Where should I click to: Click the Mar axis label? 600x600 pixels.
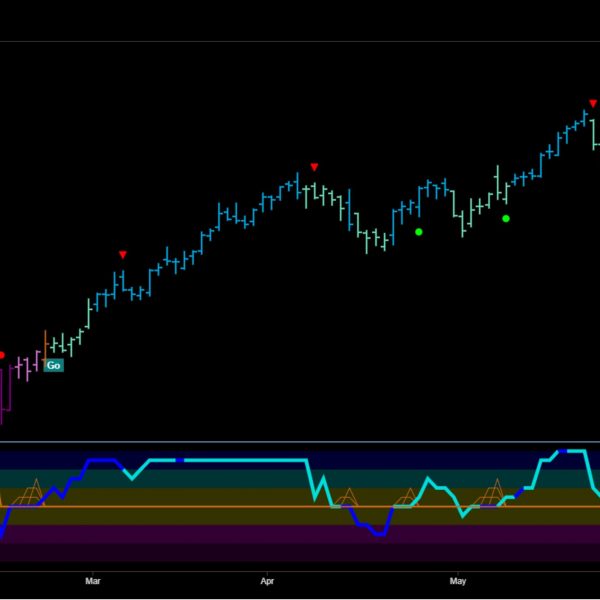pyautogui.click(x=93, y=581)
